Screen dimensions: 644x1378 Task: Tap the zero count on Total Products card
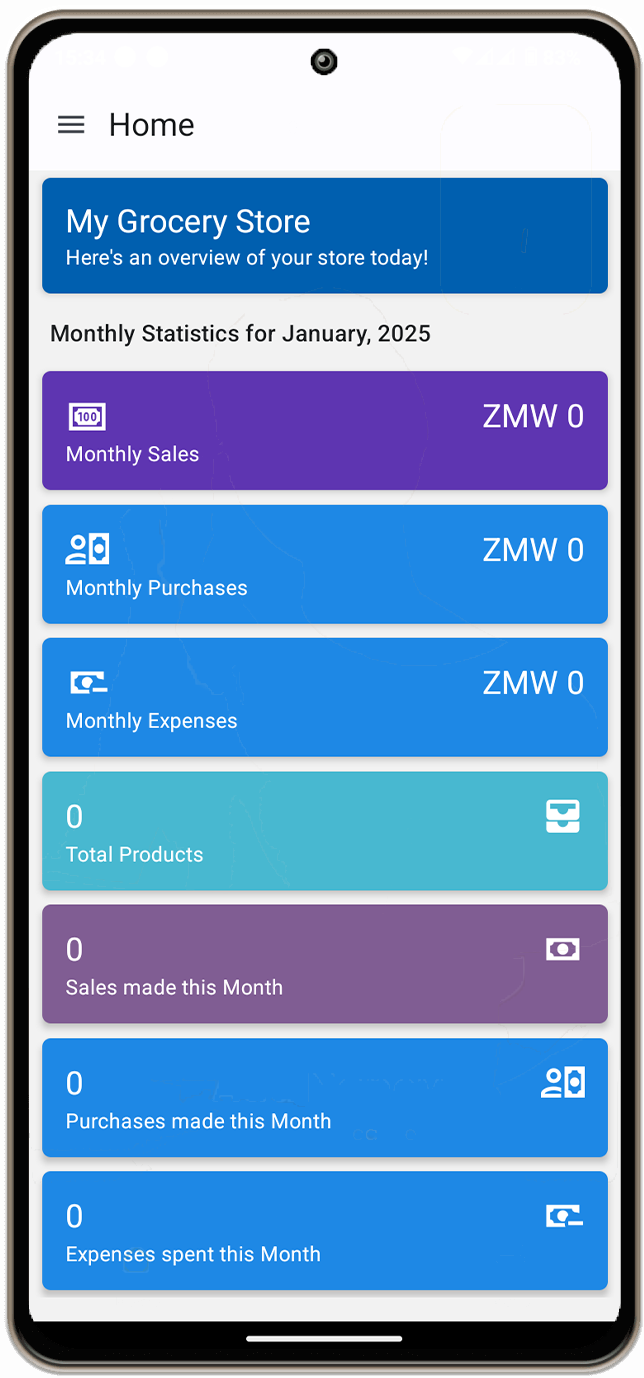coord(74,816)
